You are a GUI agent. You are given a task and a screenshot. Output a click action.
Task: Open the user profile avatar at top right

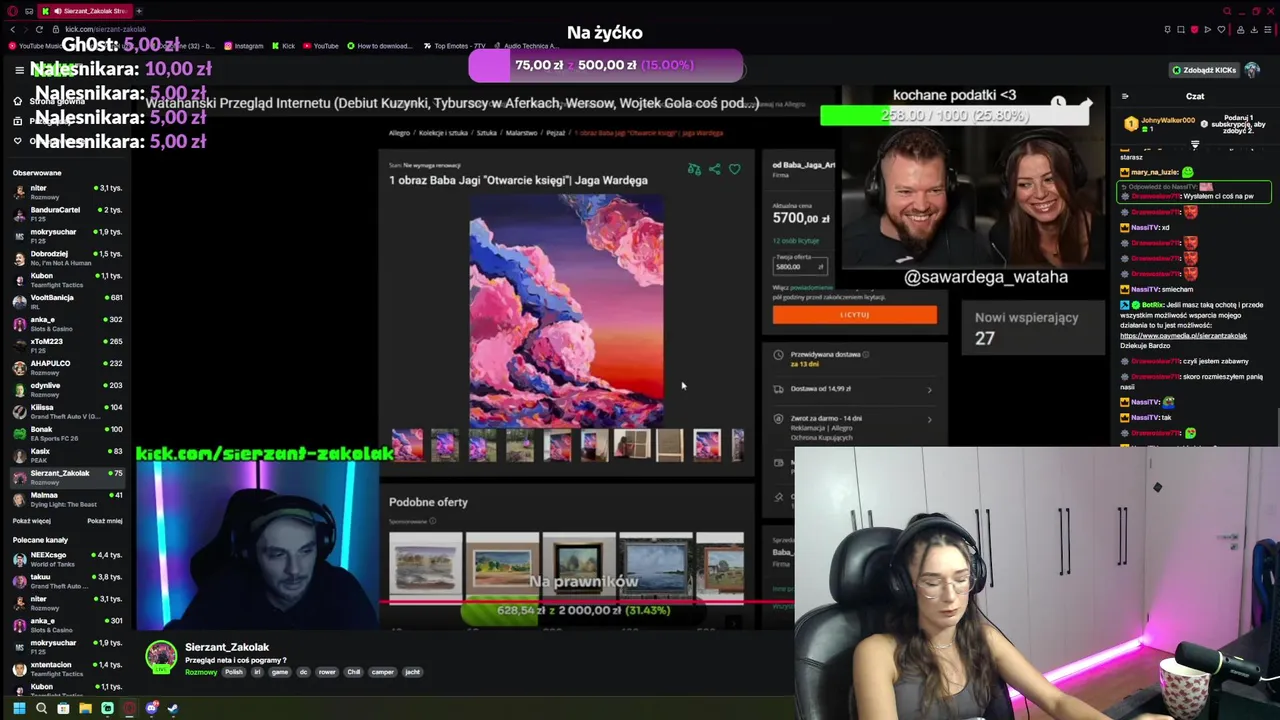click(1252, 70)
